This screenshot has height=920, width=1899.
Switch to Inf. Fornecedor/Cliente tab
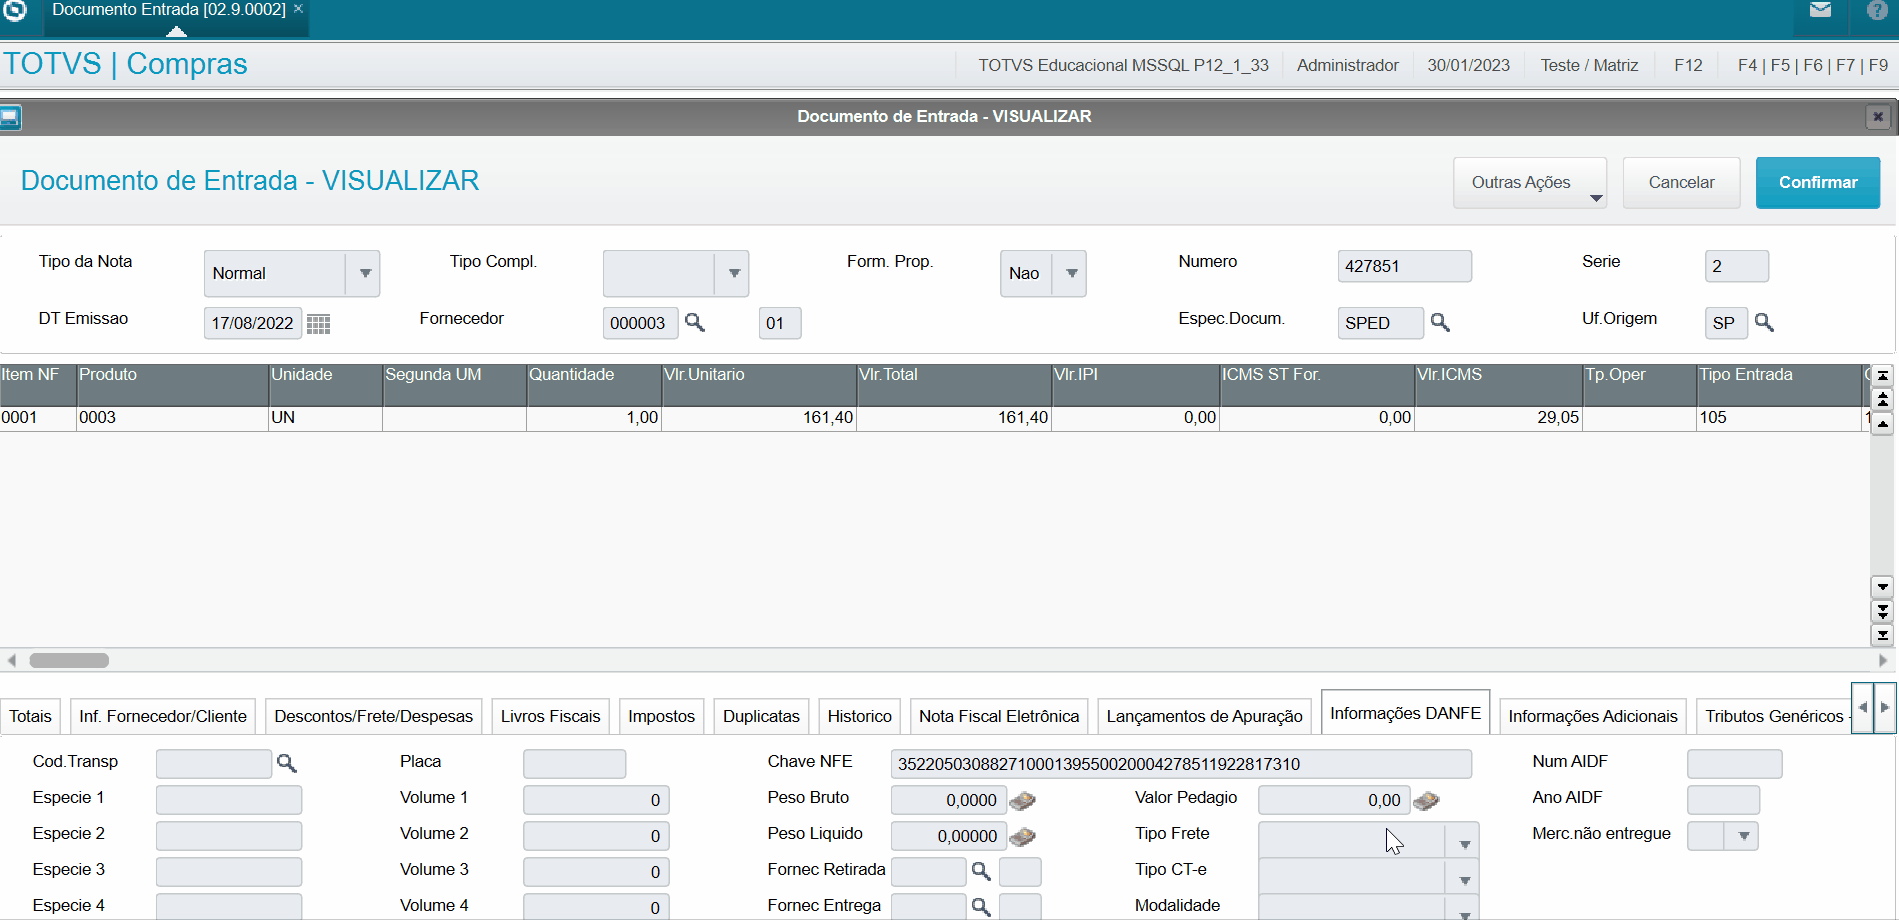tap(163, 716)
